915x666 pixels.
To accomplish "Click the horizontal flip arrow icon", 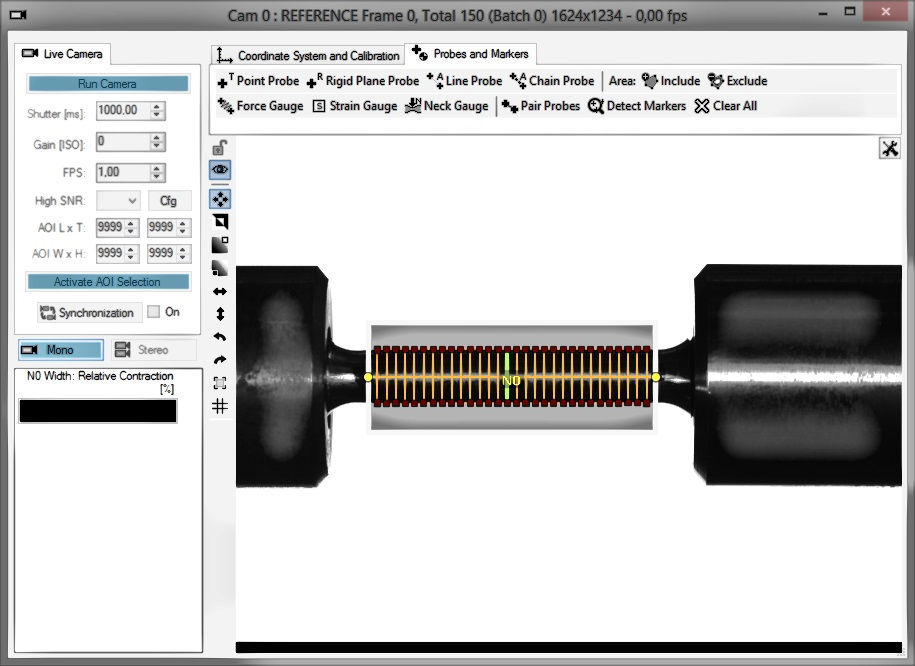I will 220,291.
